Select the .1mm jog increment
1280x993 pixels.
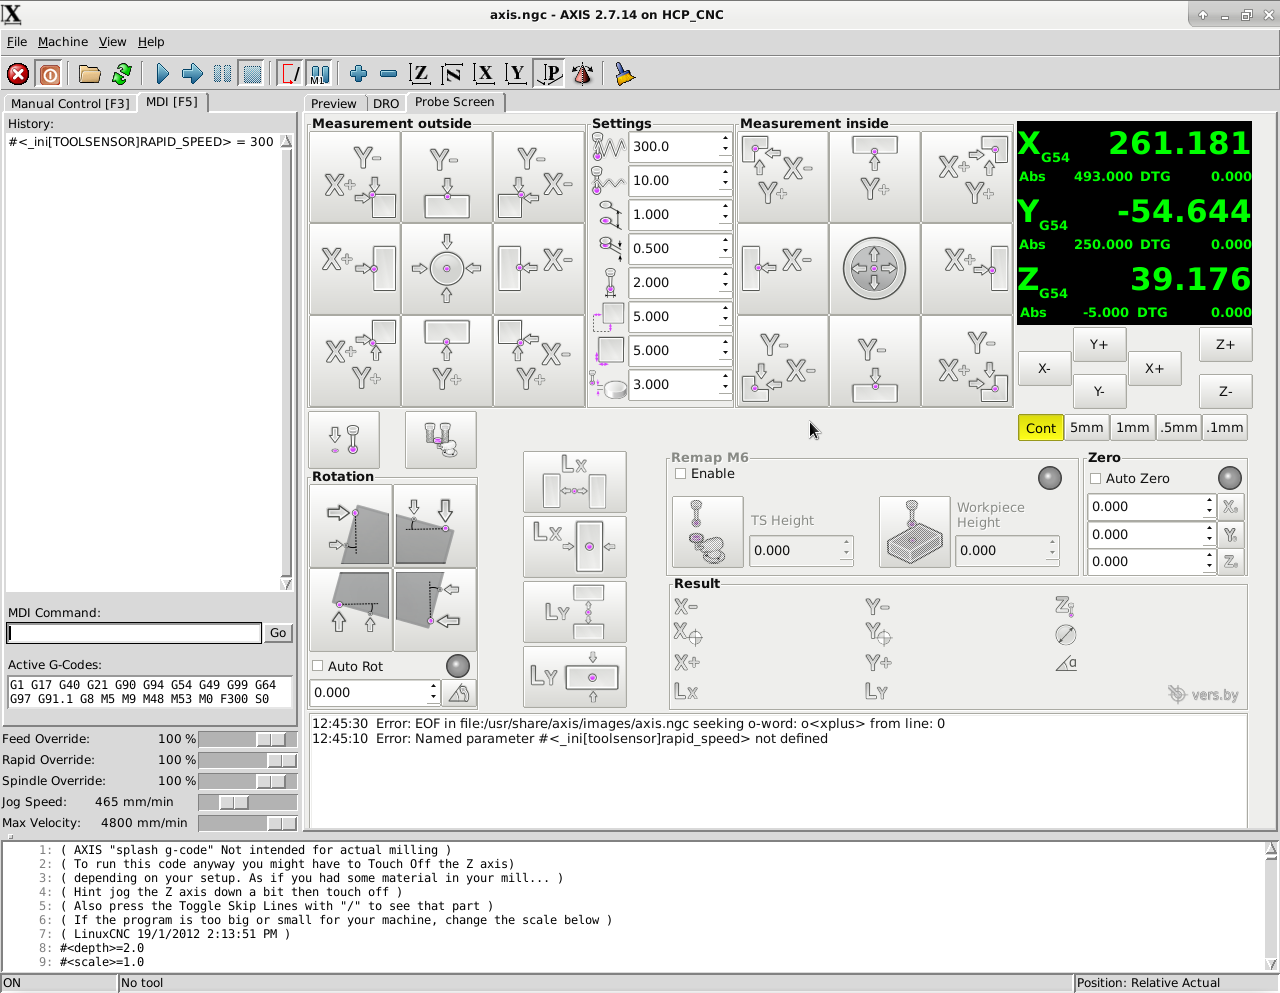pyautogui.click(x=1225, y=428)
